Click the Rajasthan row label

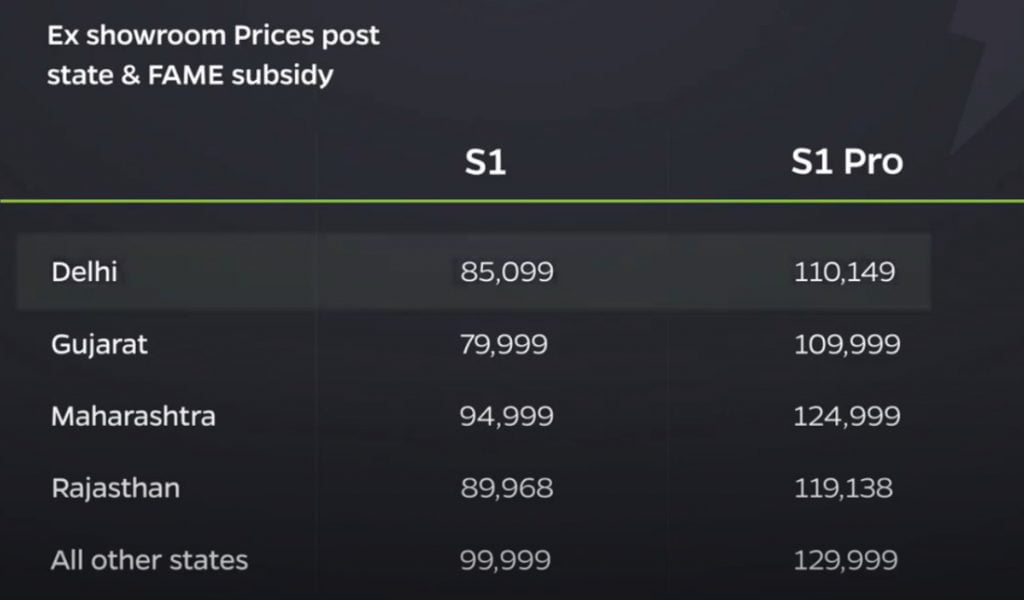click(116, 488)
